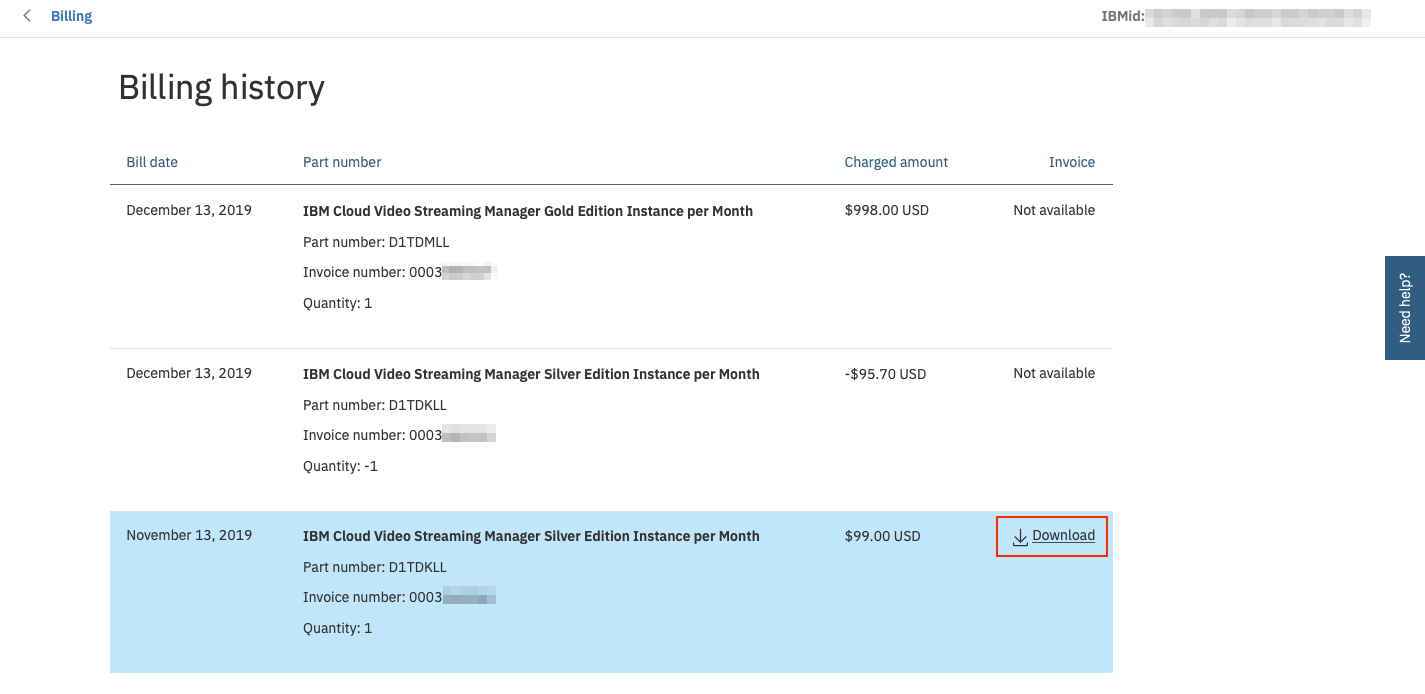Open the Need help? side tab
This screenshot has width=1425, height=694.
point(1405,308)
